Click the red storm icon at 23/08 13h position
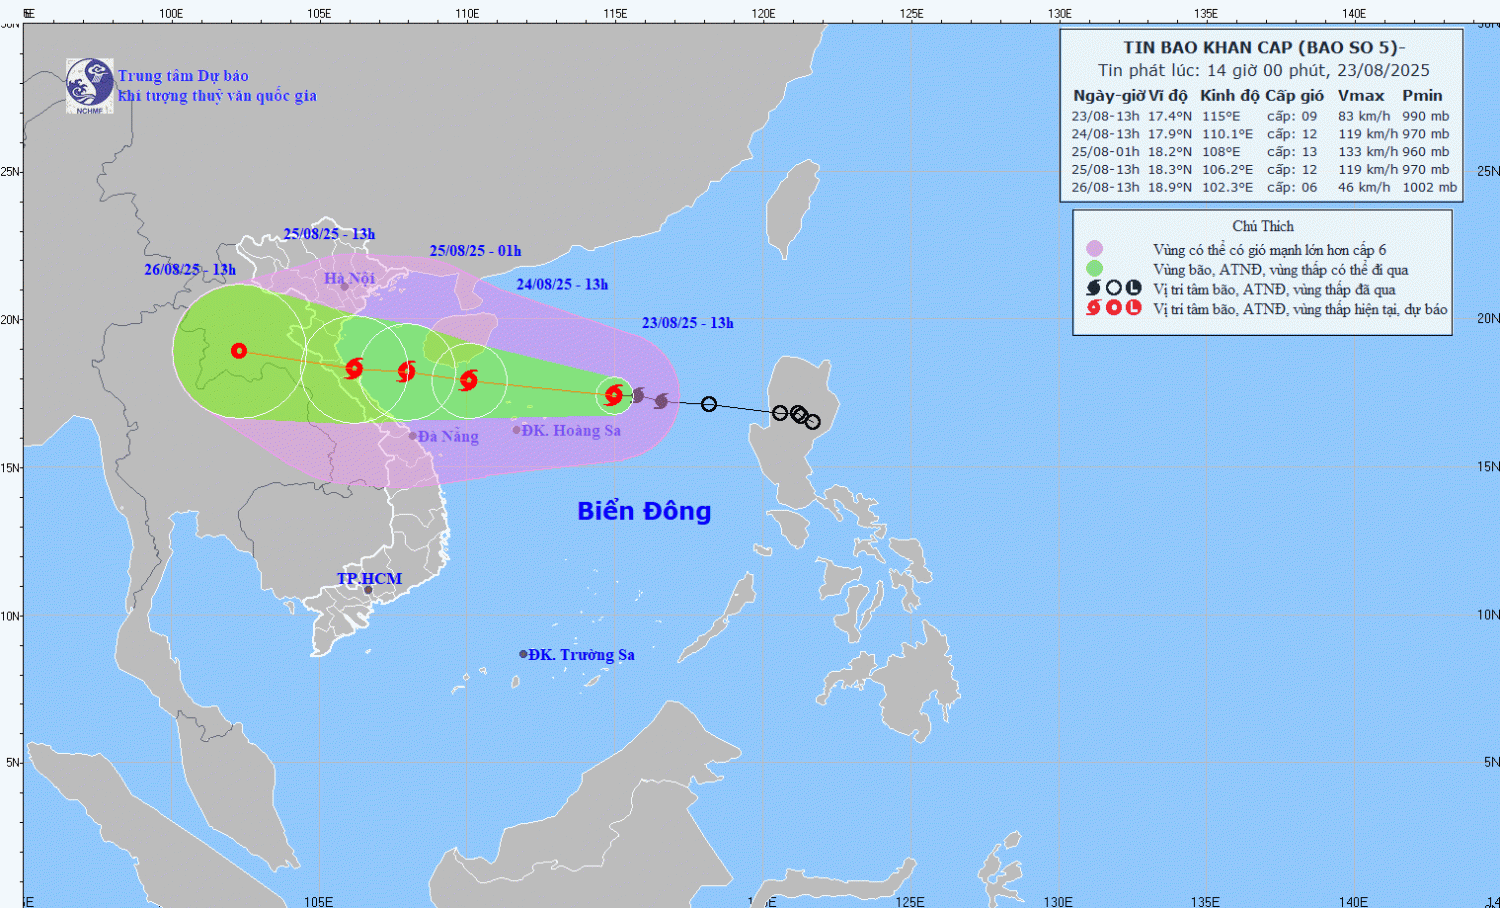Image resolution: width=1500 pixels, height=908 pixels. click(x=614, y=395)
